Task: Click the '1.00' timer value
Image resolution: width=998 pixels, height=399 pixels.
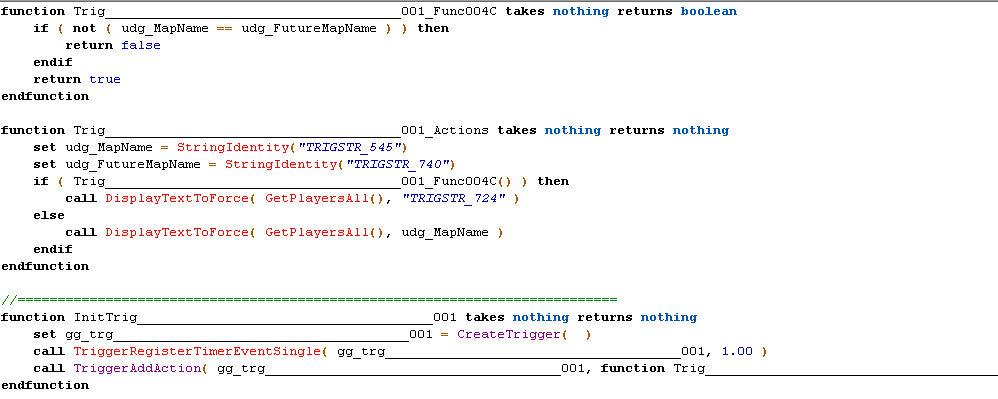Action: (x=737, y=351)
